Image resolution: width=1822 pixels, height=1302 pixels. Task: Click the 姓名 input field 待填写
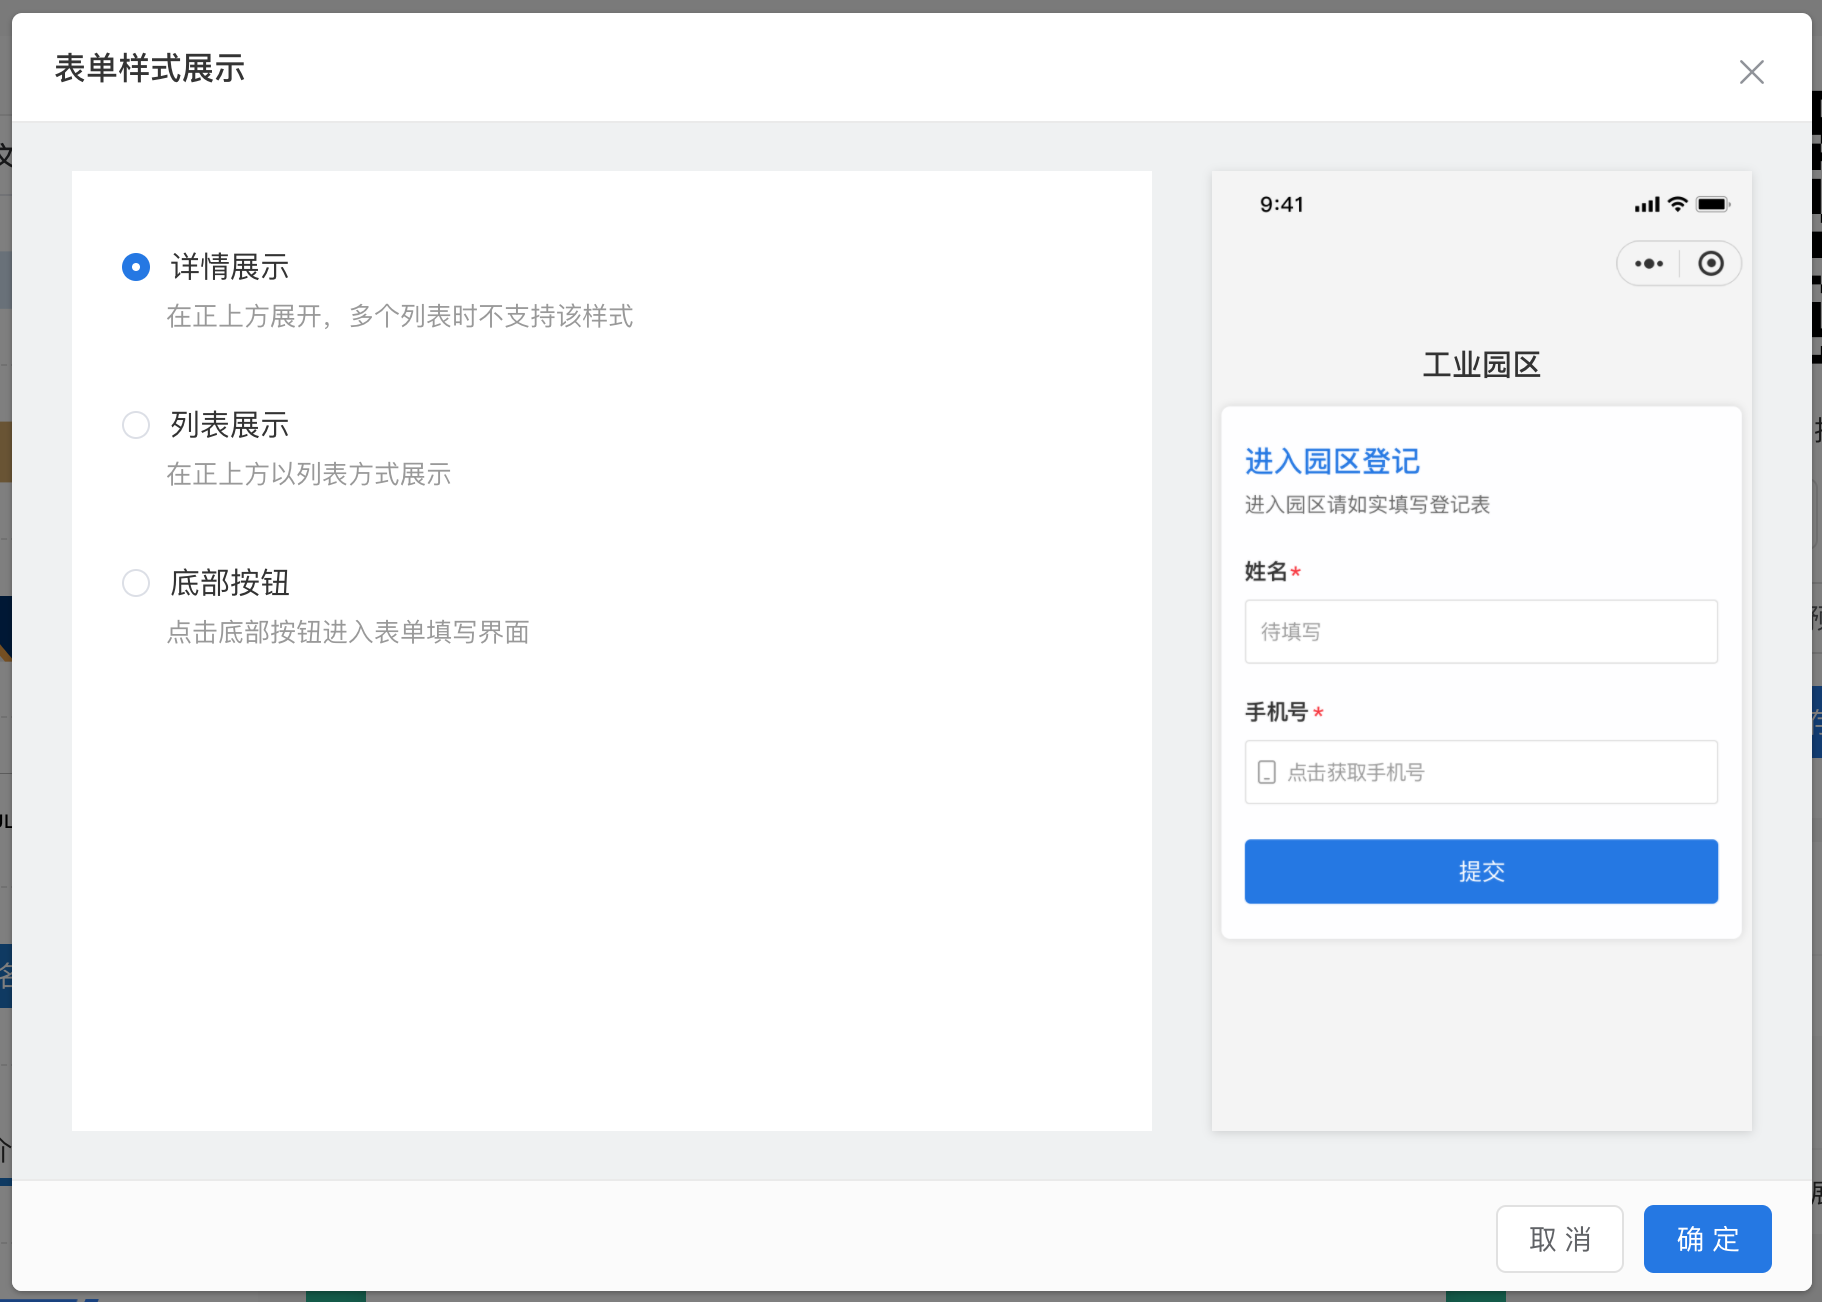click(x=1481, y=632)
